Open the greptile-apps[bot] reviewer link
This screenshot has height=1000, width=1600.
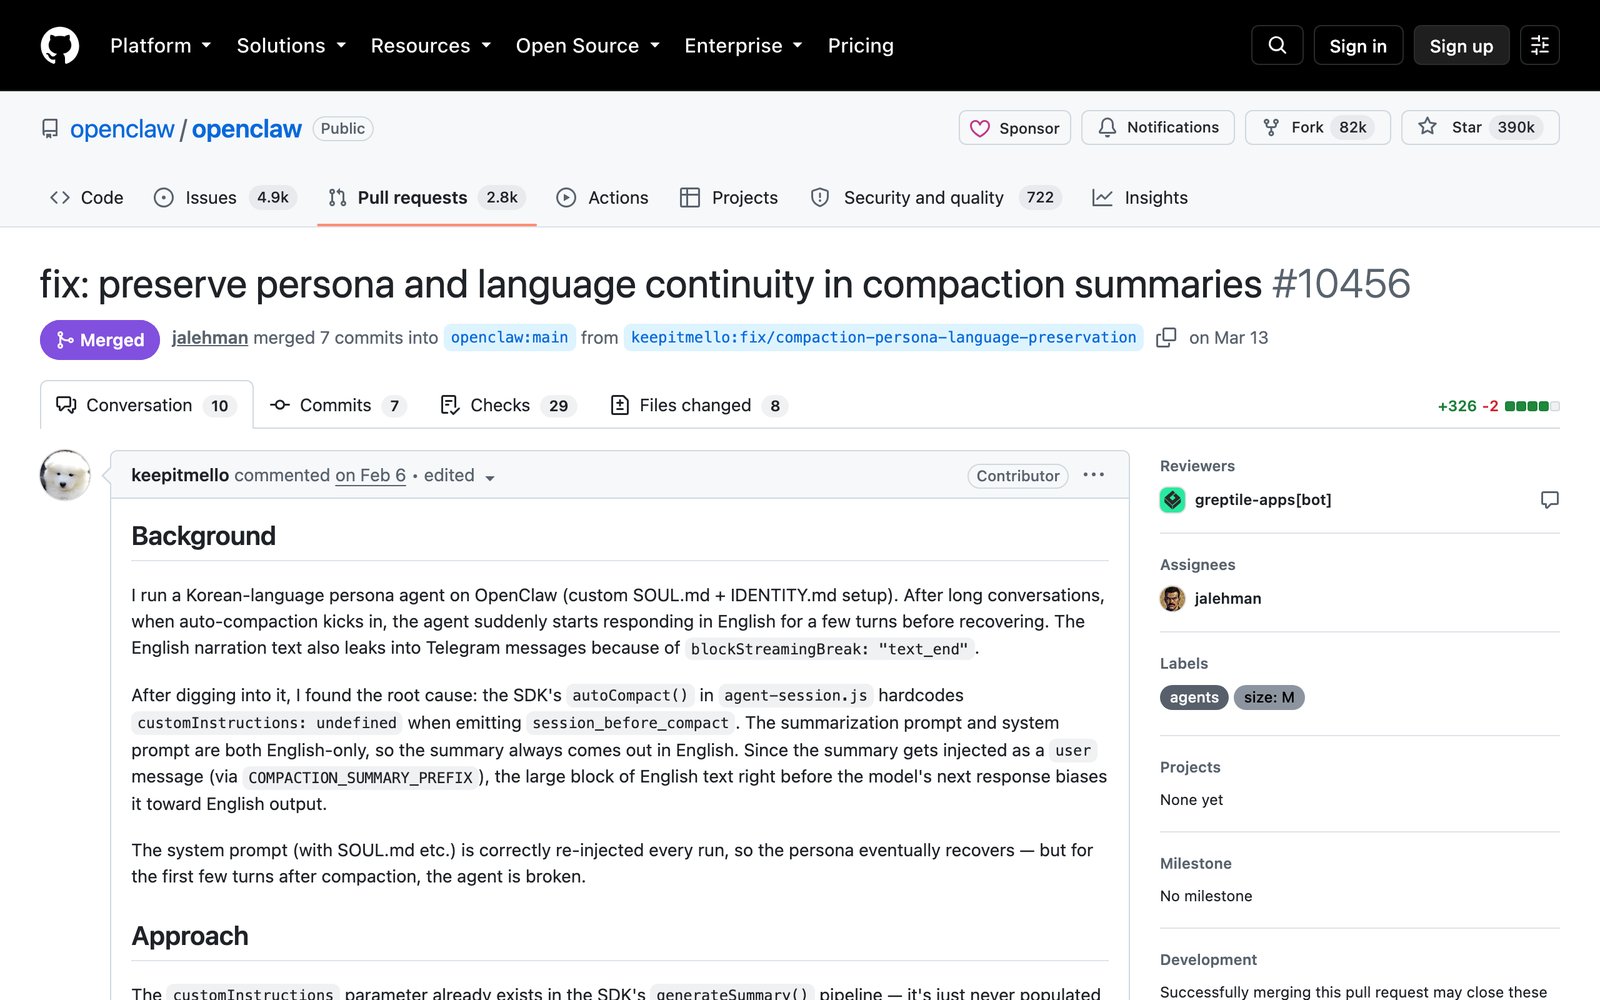click(1263, 500)
